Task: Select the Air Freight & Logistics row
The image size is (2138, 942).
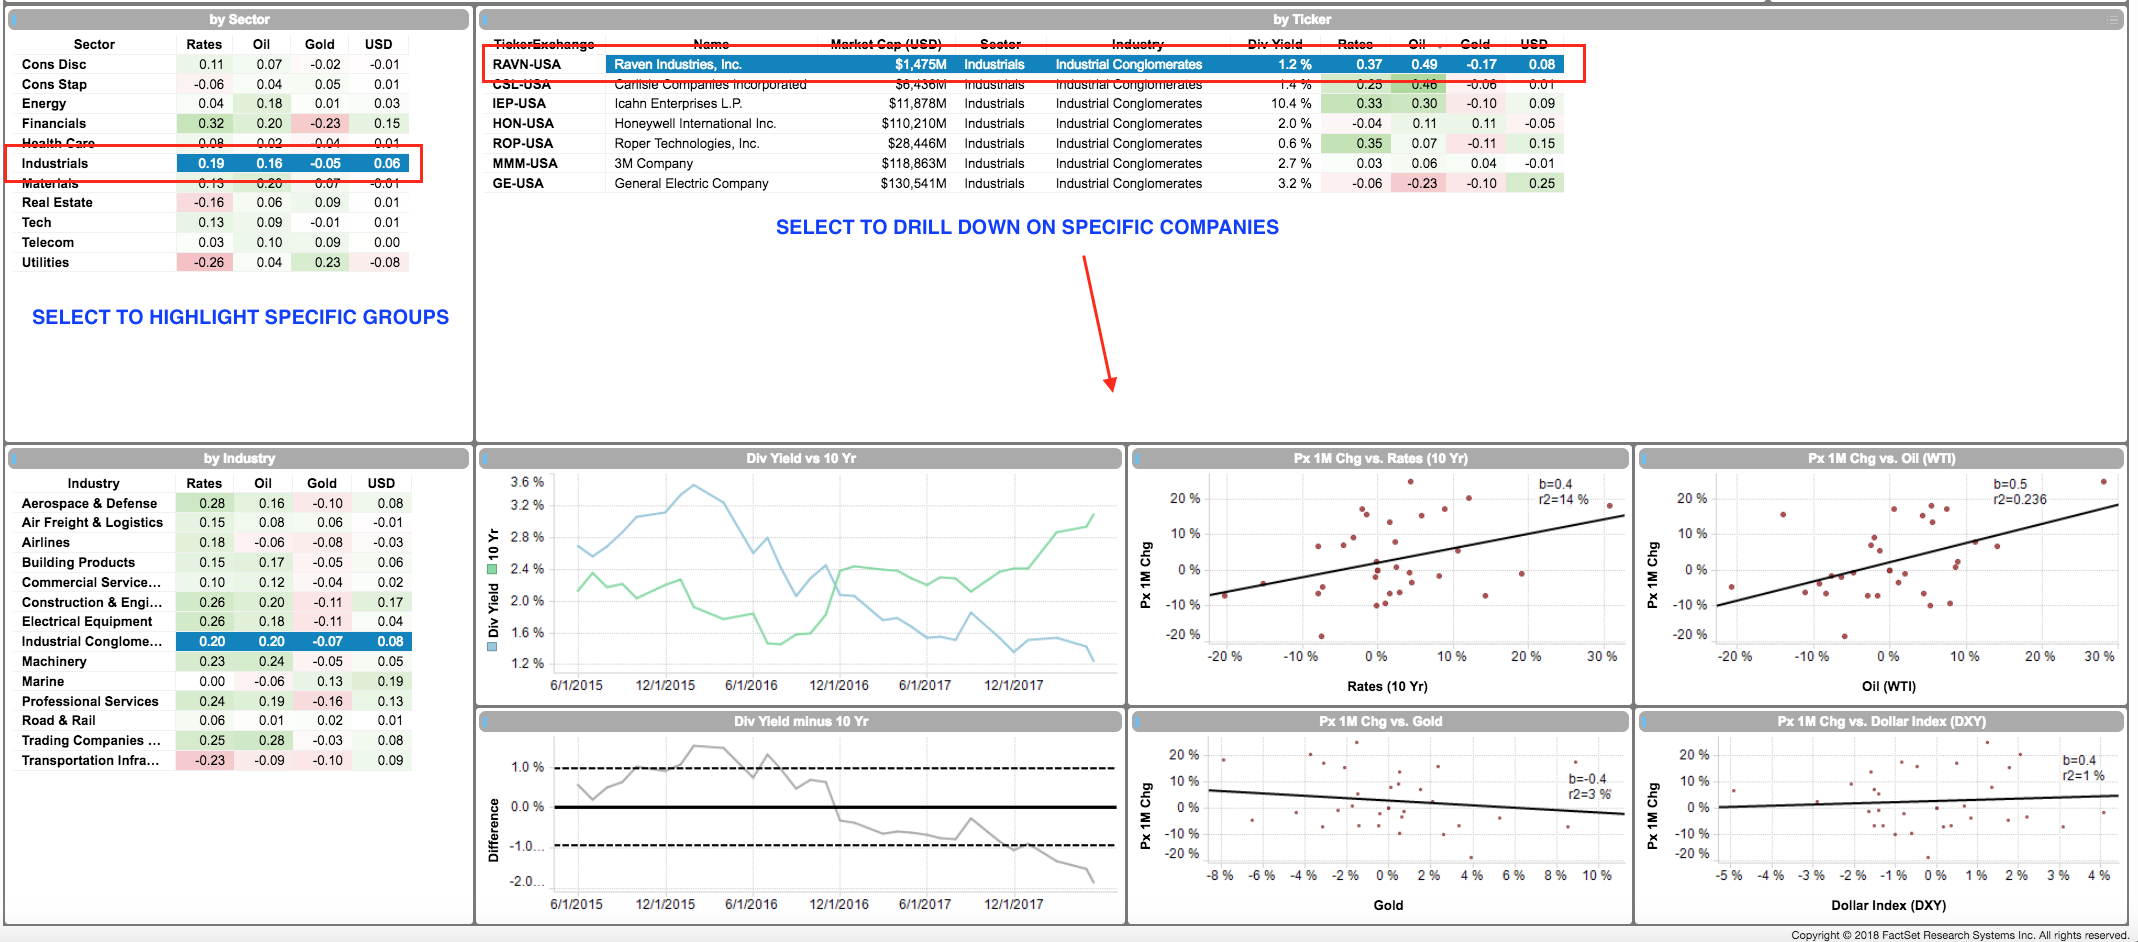Action: click(211, 522)
